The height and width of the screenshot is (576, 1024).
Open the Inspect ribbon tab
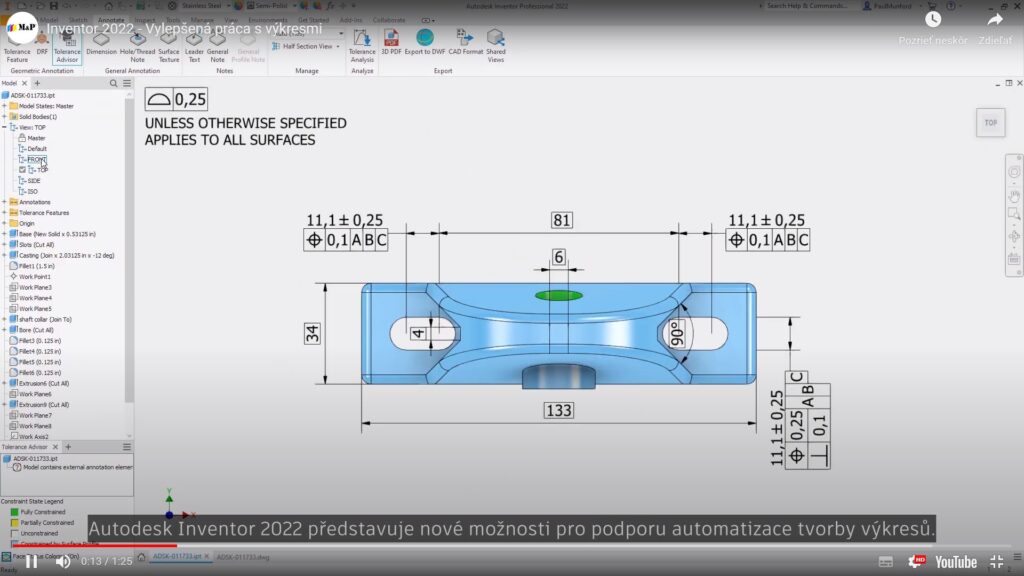click(x=145, y=20)
